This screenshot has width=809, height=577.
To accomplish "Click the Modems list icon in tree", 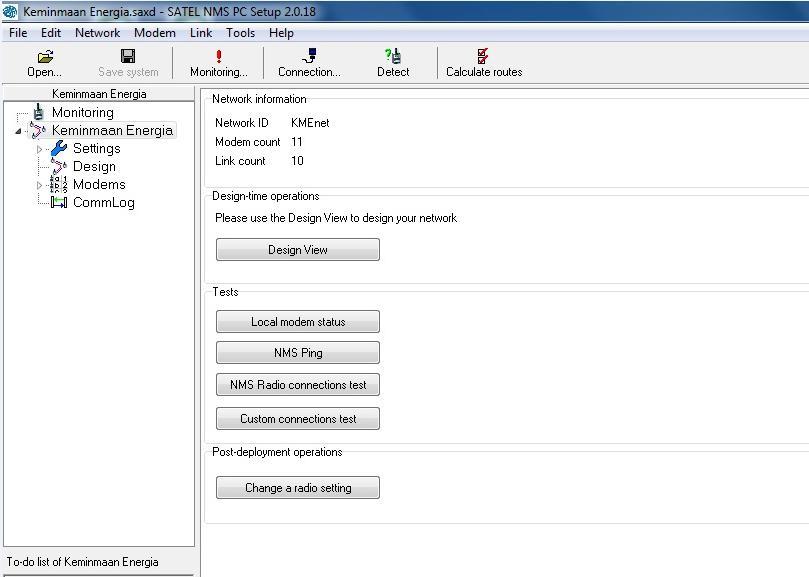I will [59, 184].
